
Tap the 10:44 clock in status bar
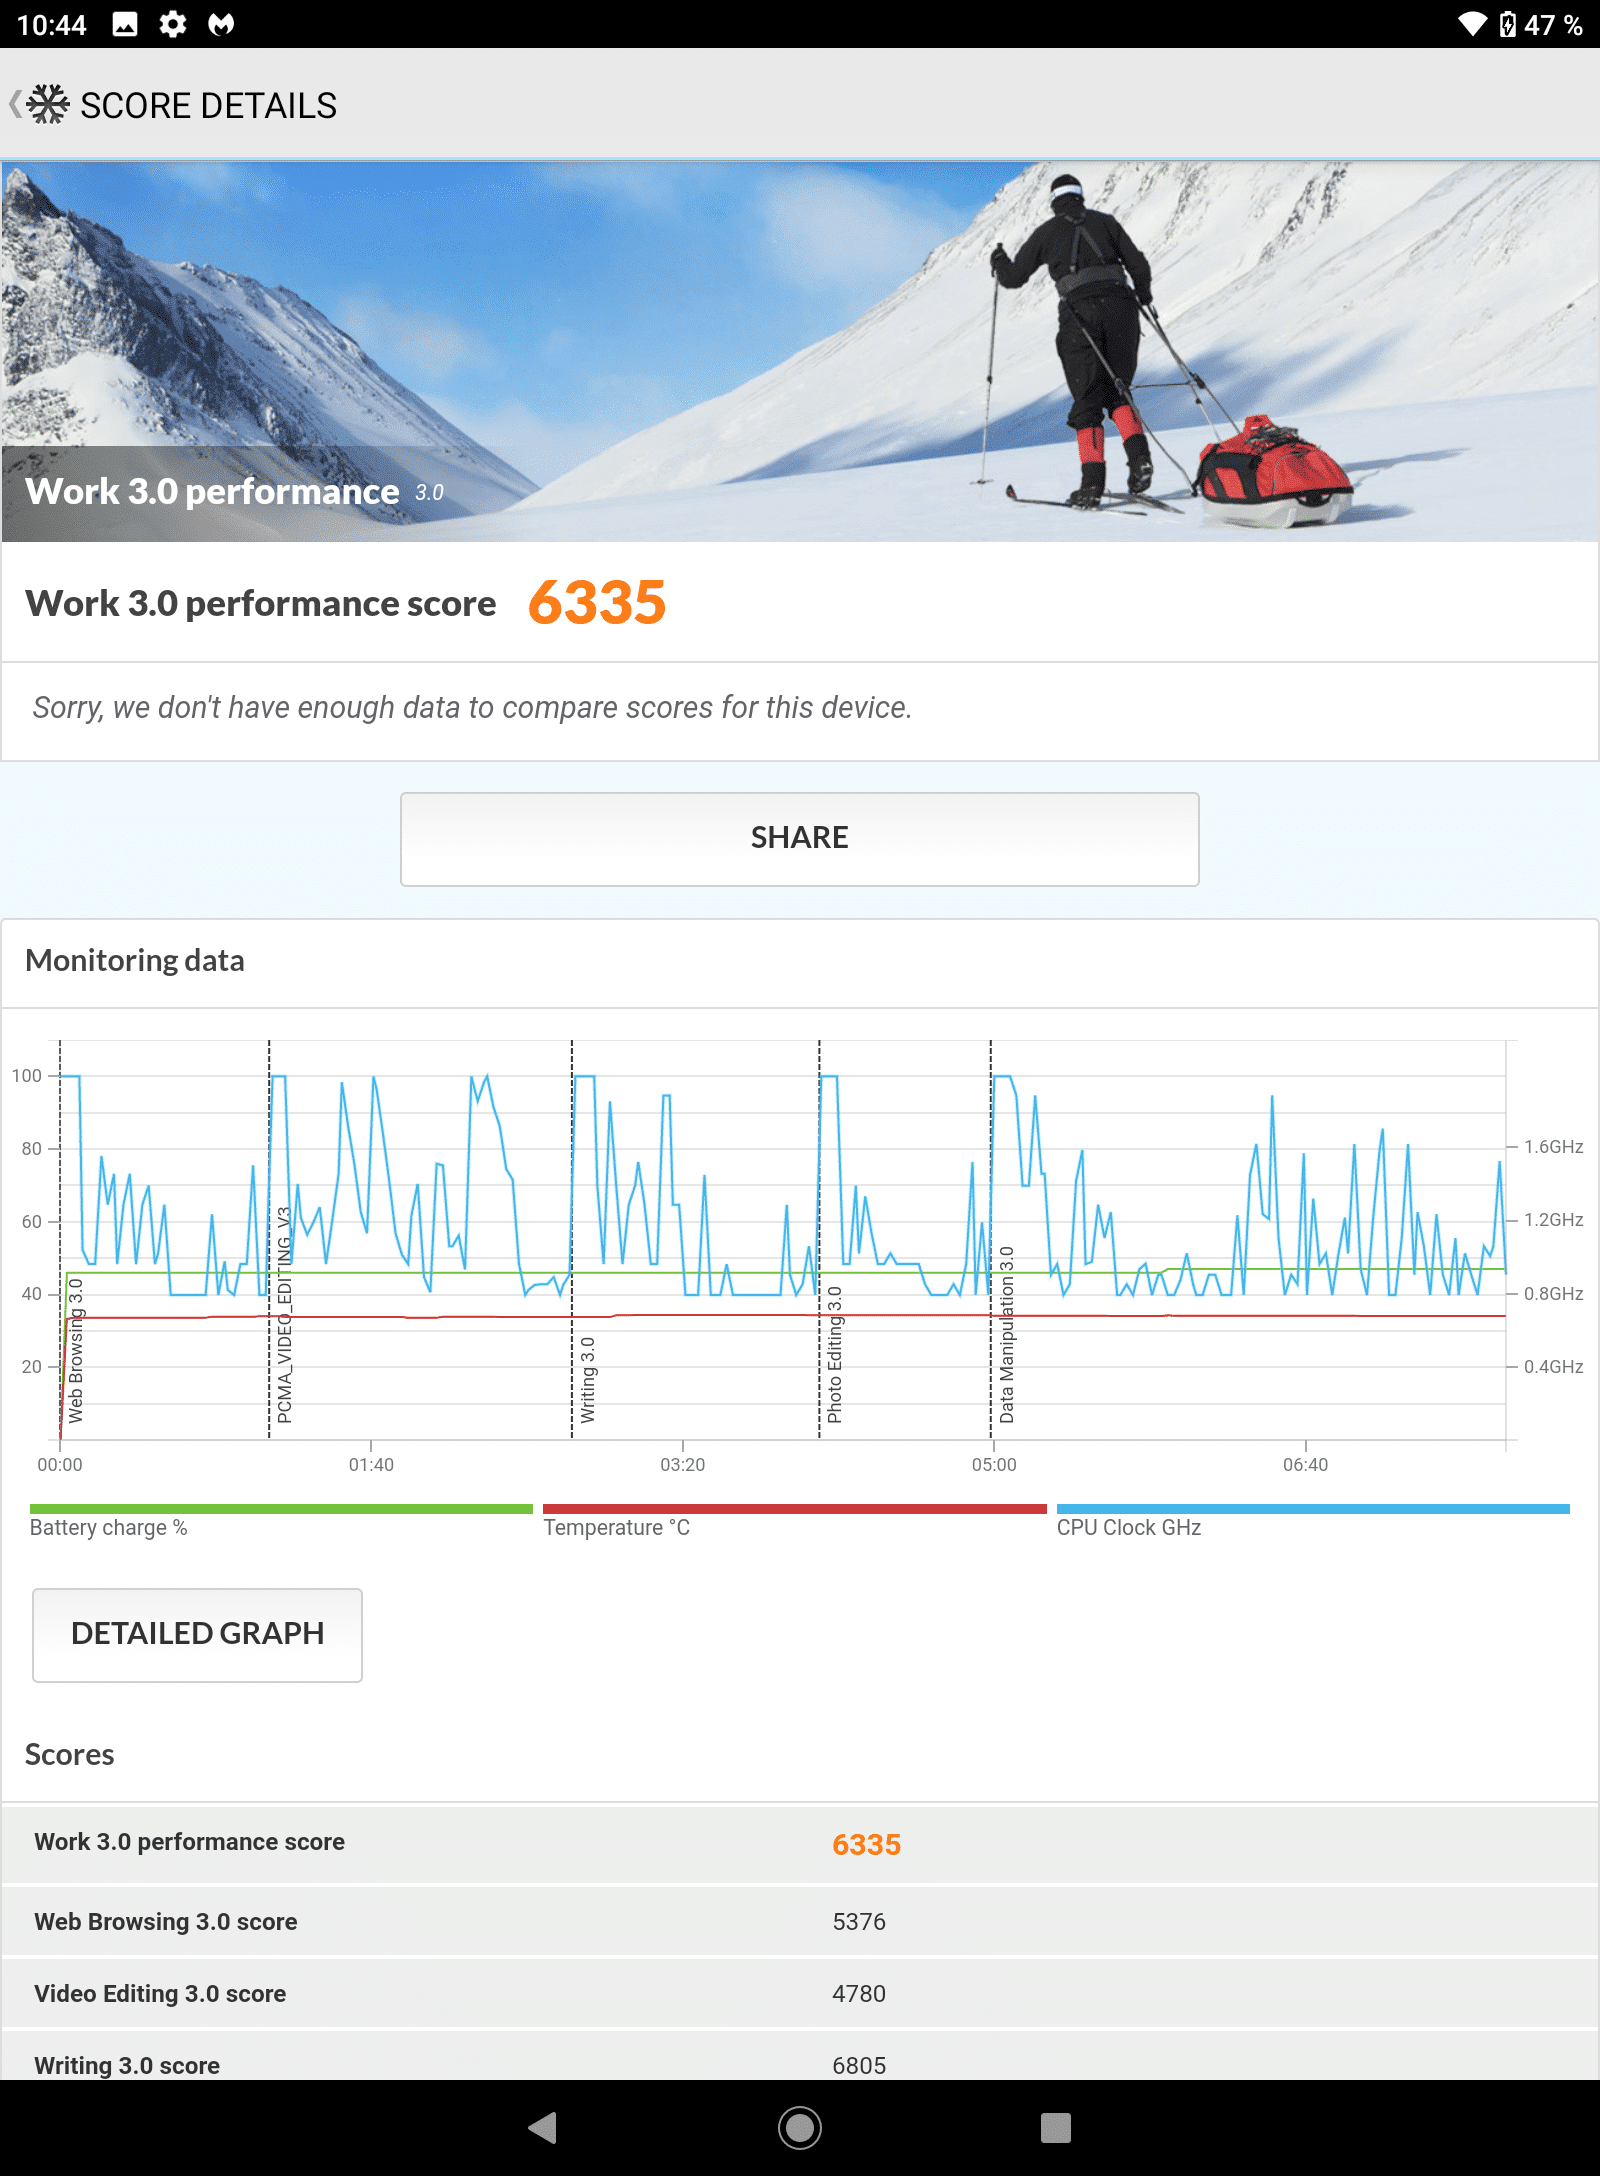point(52,25)
